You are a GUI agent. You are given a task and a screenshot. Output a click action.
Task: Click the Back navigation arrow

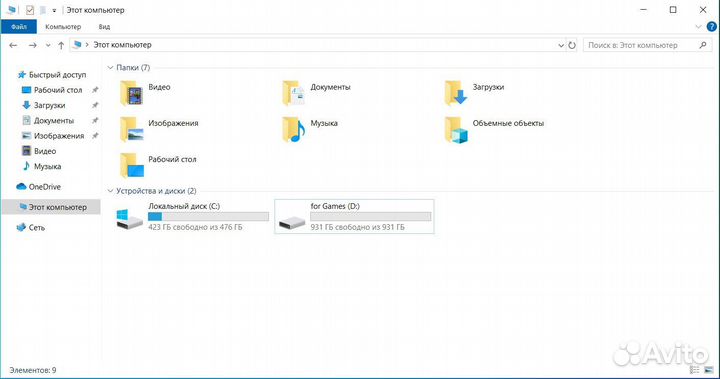pyautogui.click(x=13, y=45)
